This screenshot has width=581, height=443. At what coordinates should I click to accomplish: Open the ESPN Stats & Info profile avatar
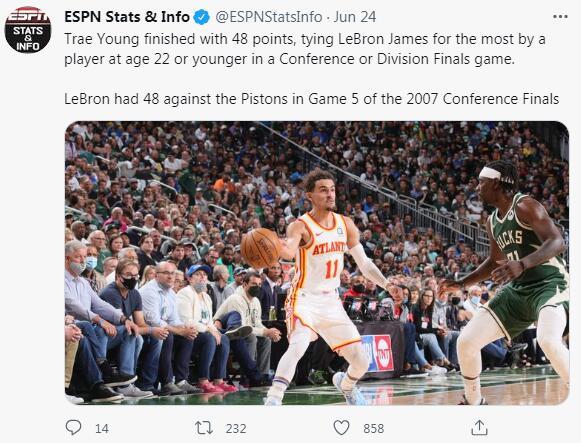tap(28, 29)
